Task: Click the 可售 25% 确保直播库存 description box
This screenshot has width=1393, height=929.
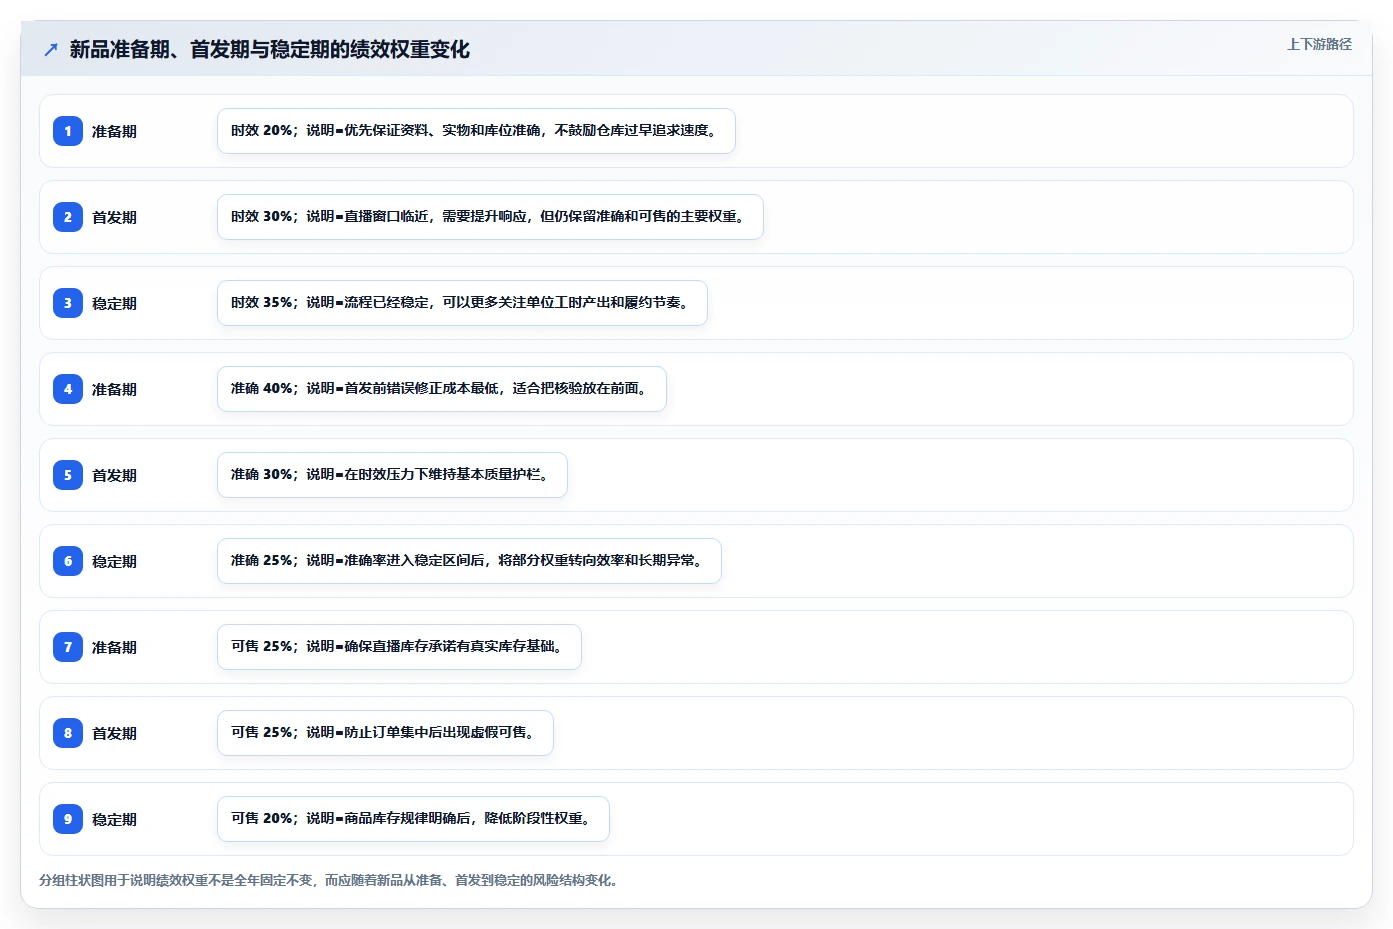Action: tap(399, 647)
